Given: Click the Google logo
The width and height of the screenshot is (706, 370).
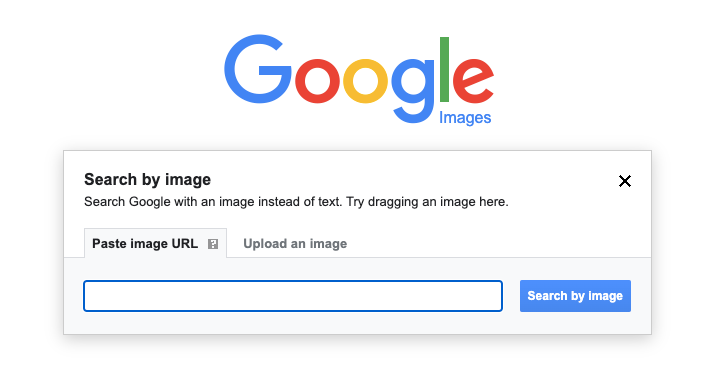Looking at the screenshot, I should point(359,80).
